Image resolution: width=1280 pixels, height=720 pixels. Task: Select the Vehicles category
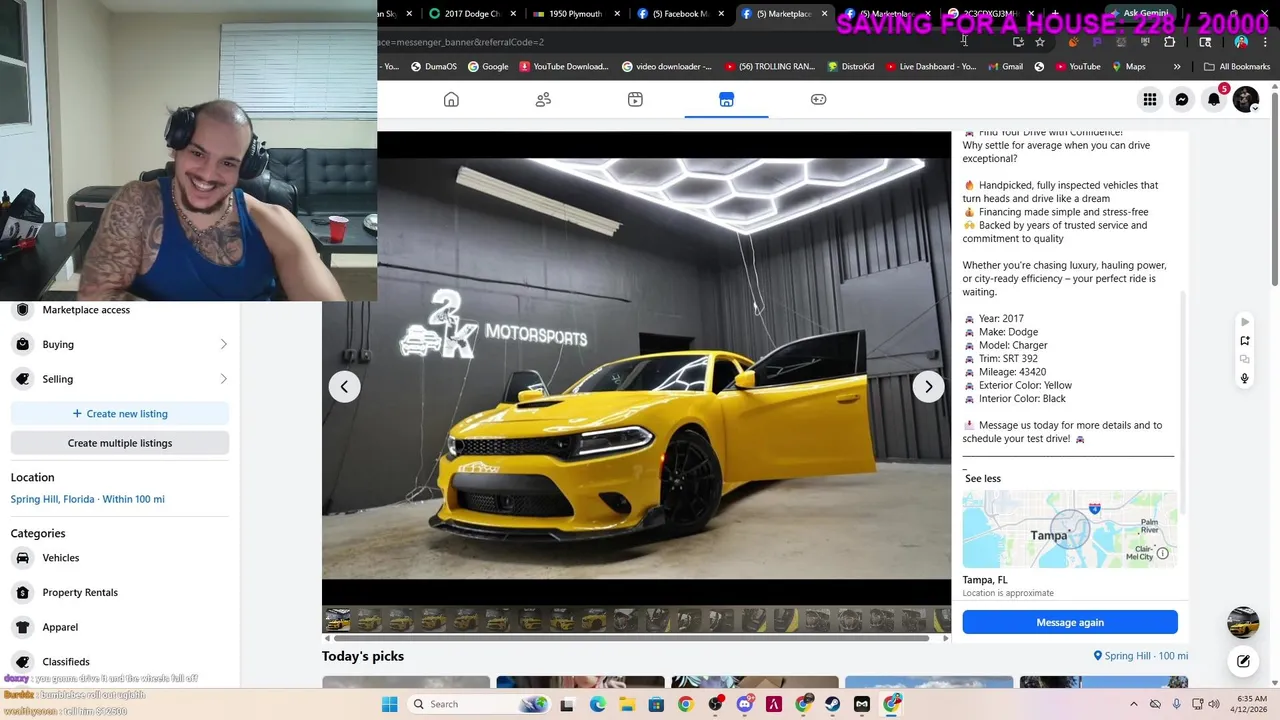click(120, 558)
